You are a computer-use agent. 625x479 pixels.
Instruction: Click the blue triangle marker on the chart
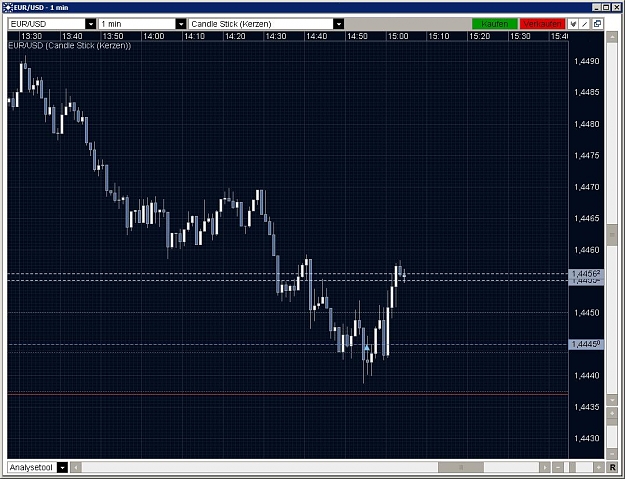click(367, 348)
